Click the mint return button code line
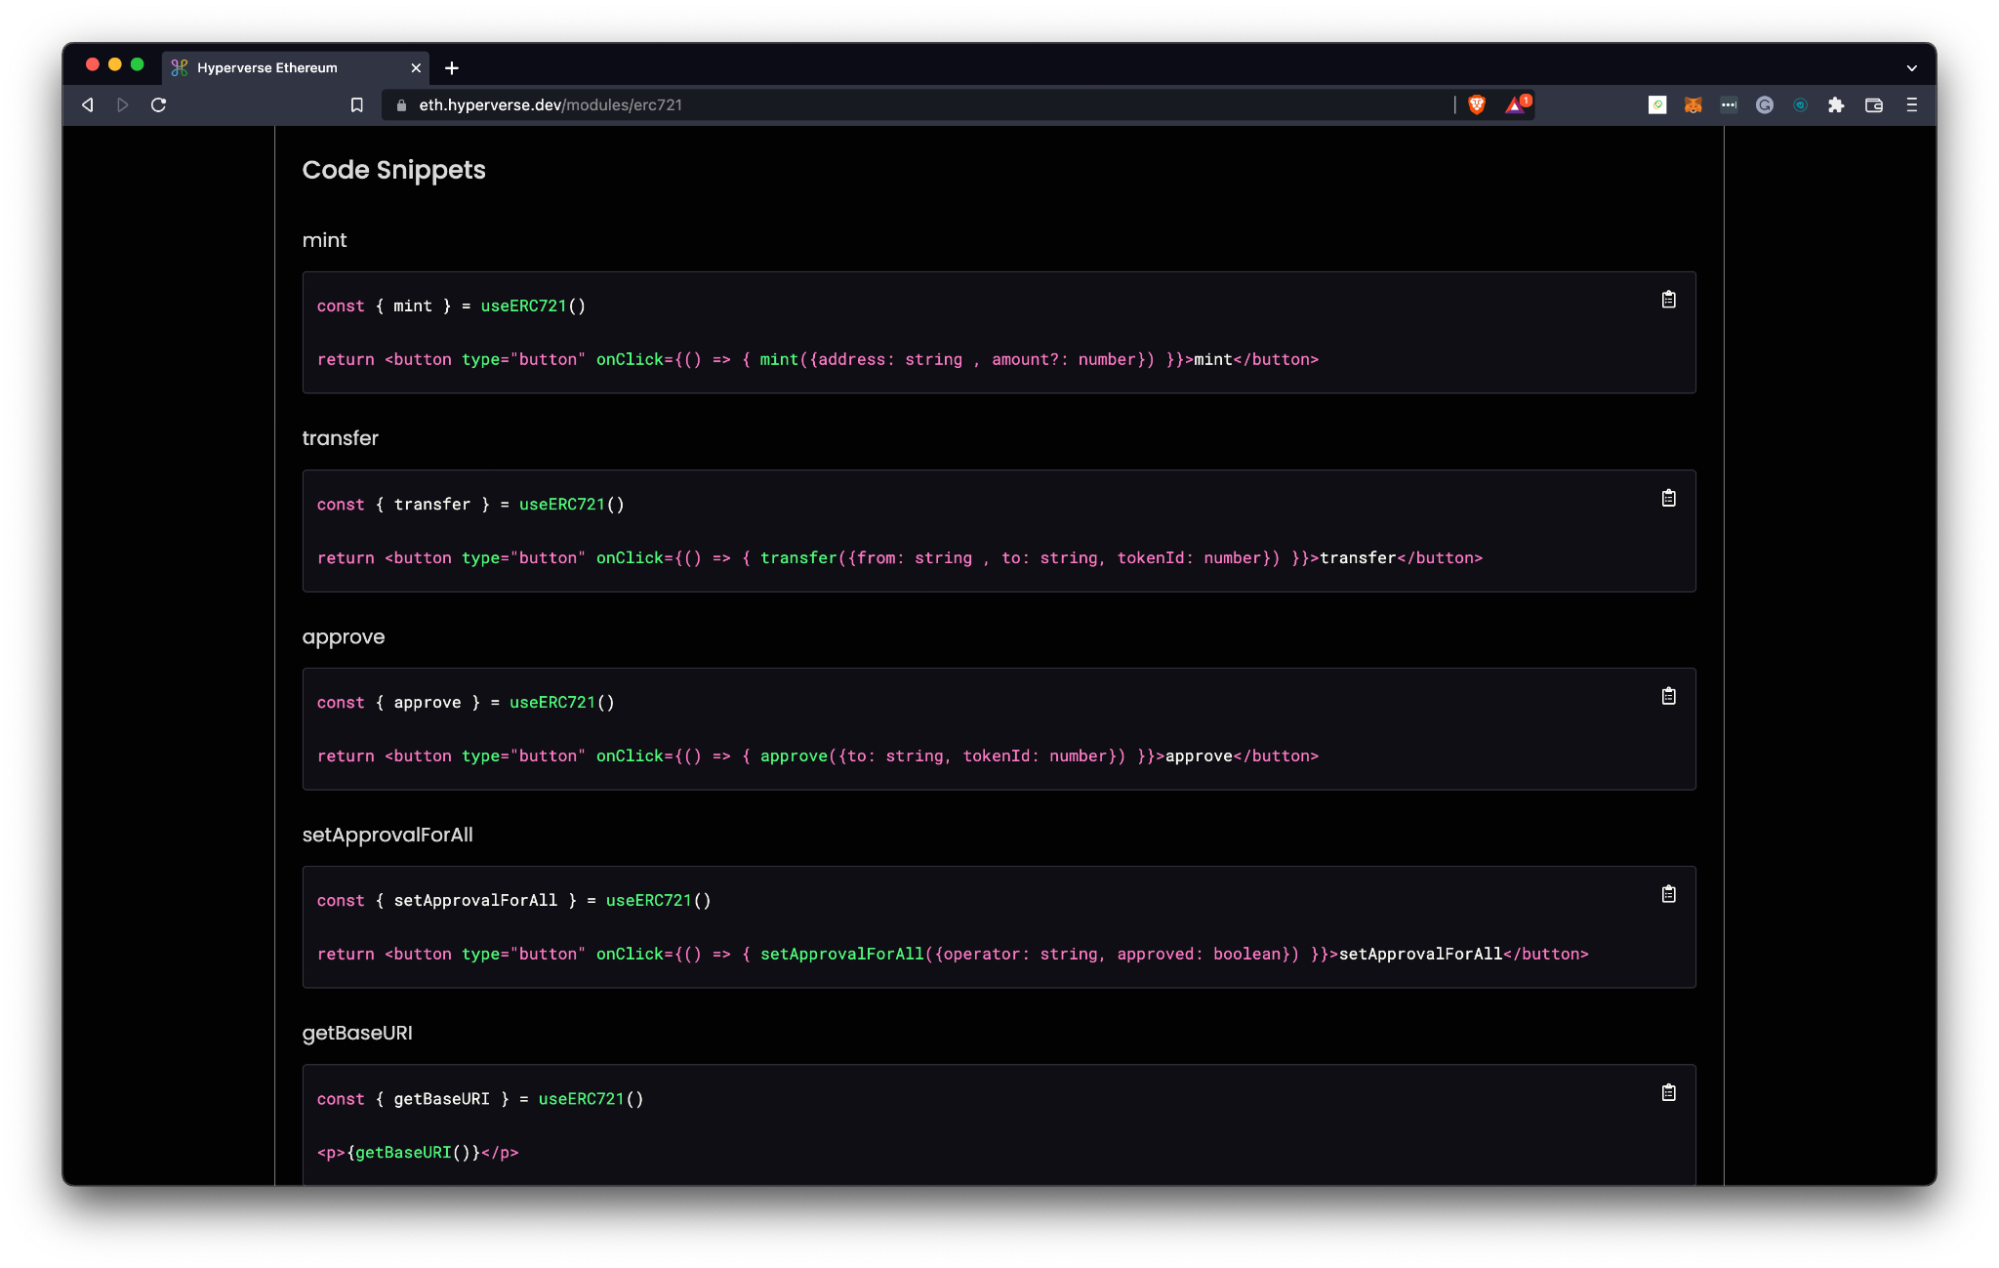This screenshot has width=1999, height=1268. tap(818, 359)
